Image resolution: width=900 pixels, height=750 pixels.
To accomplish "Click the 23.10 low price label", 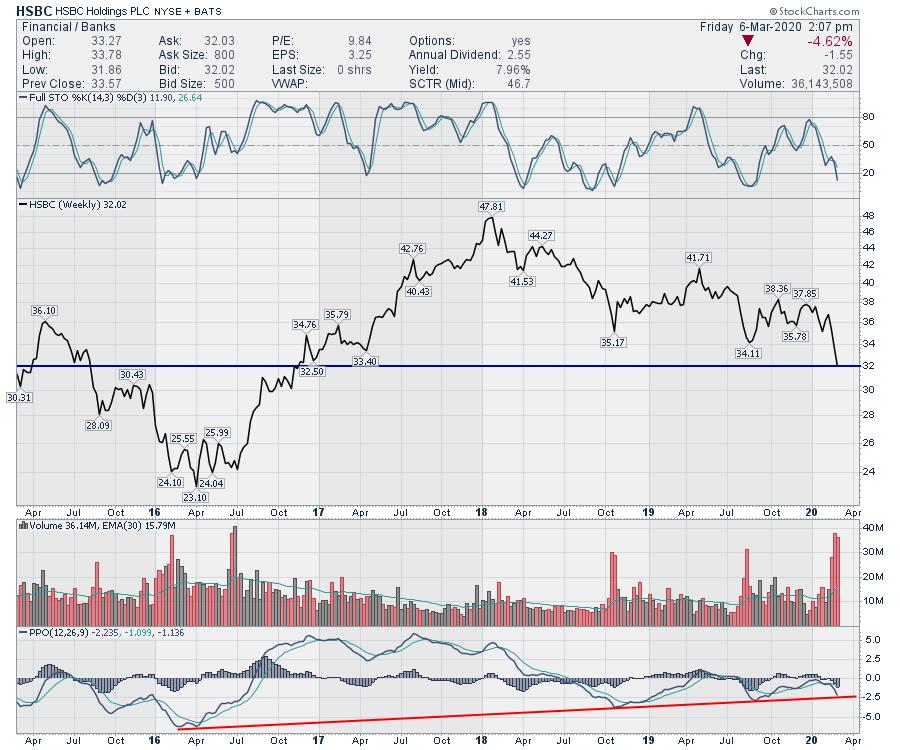I will click(x=195, y=497).
